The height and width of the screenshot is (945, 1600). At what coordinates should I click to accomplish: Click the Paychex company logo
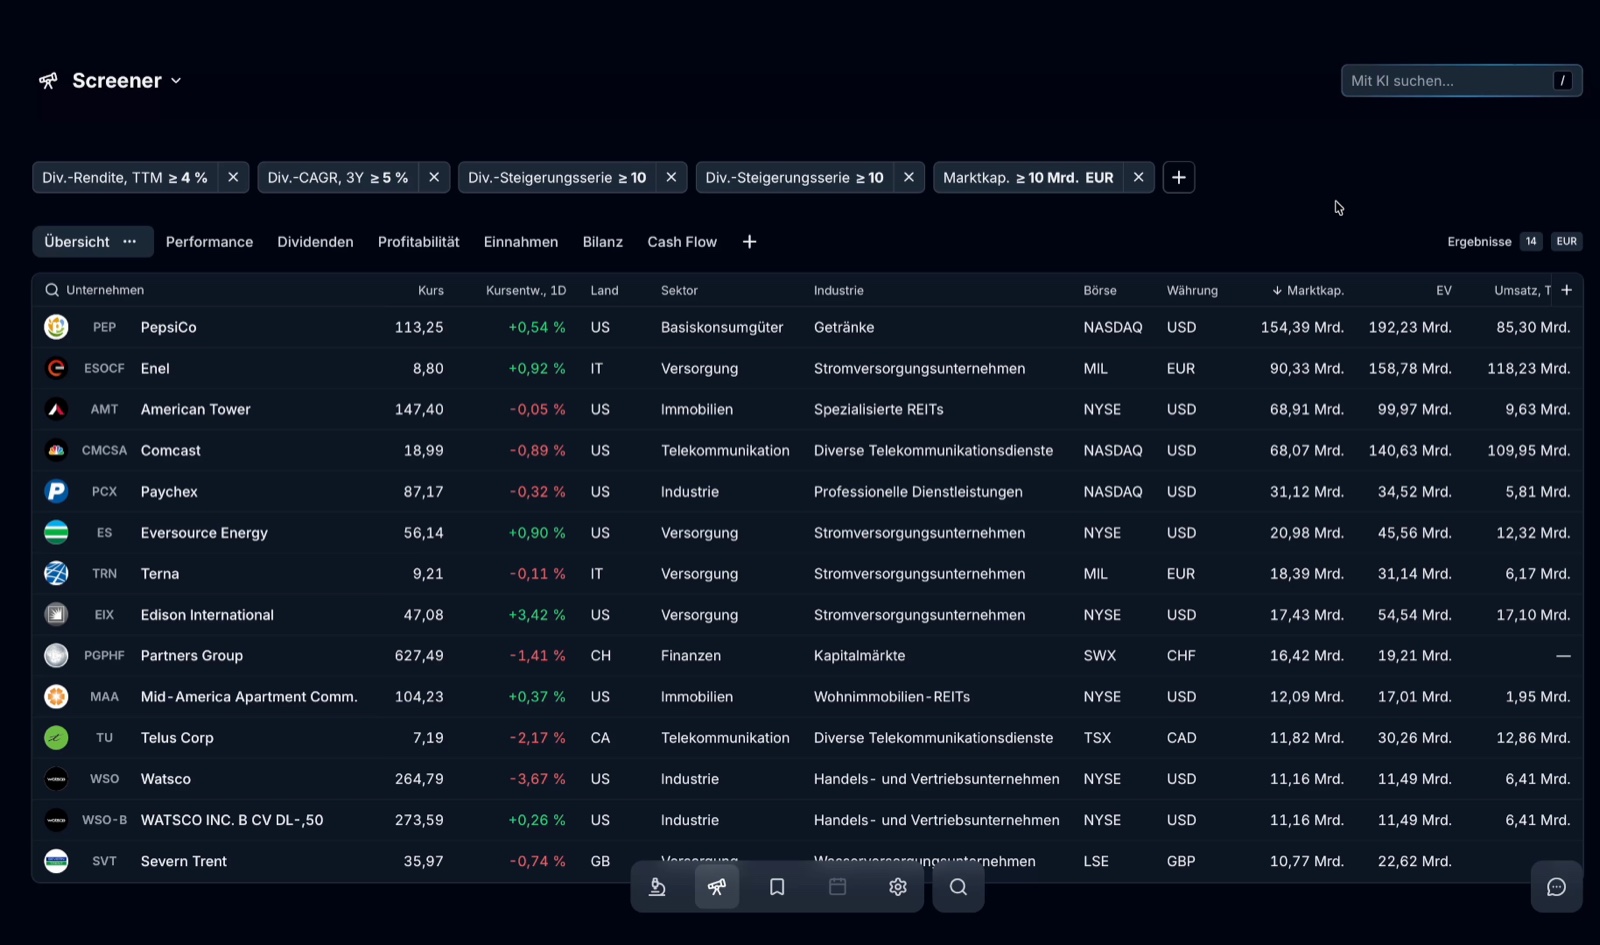[x=56, y=491]
